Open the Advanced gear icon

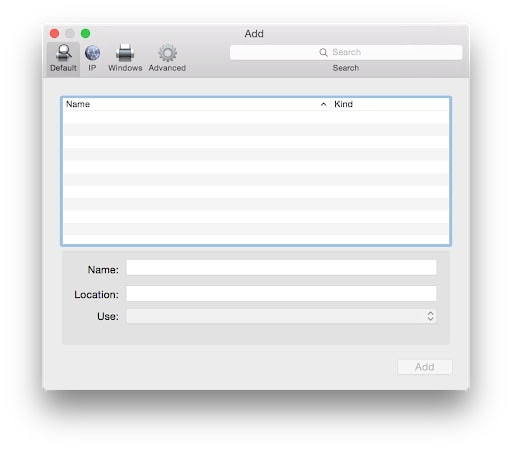tap(167, 53)
